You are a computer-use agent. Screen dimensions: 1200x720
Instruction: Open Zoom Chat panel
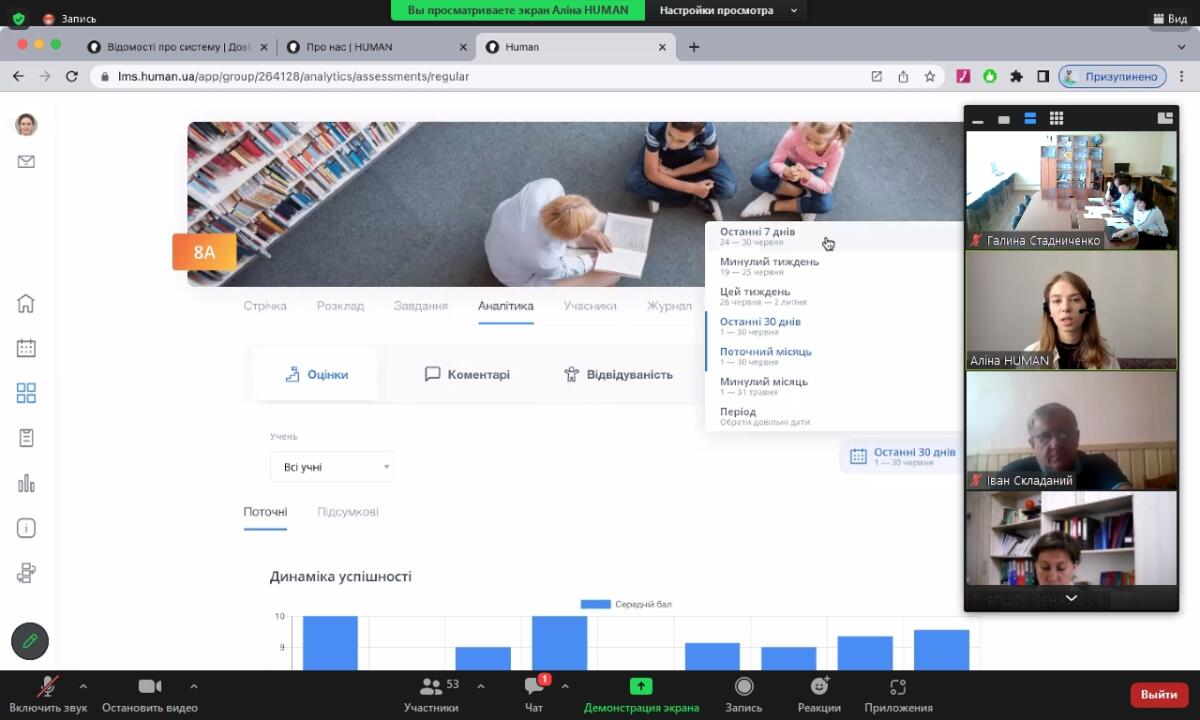point(535,694)
